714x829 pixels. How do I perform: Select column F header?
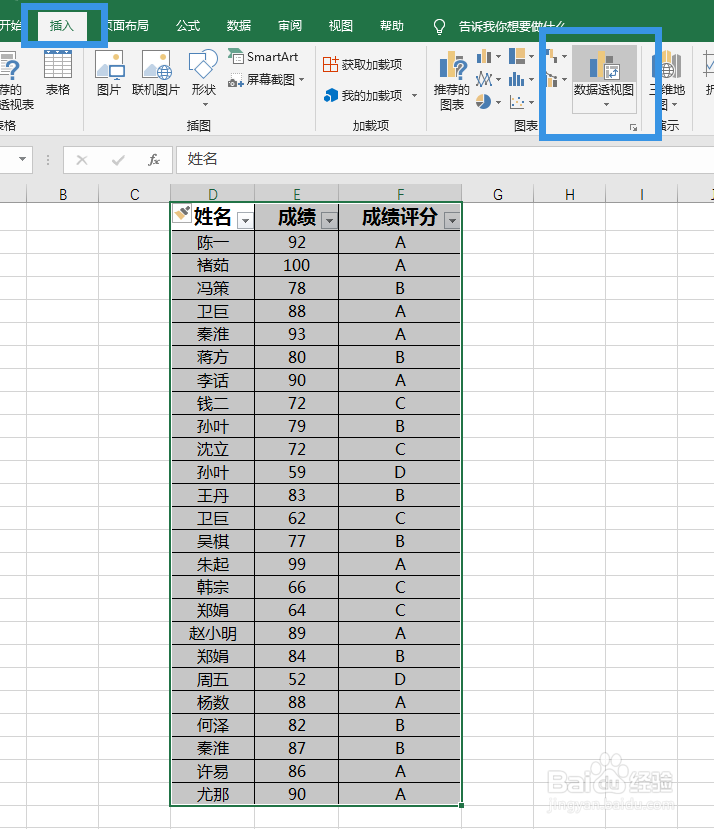[400, 194]
